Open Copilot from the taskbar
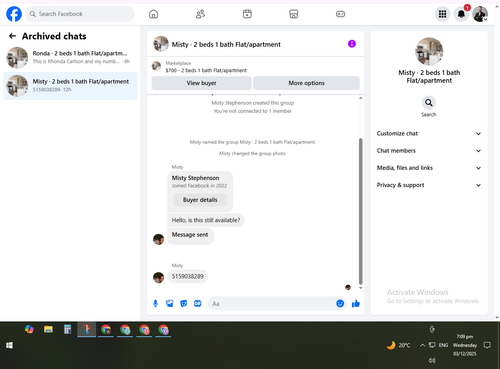 [29, 330]
